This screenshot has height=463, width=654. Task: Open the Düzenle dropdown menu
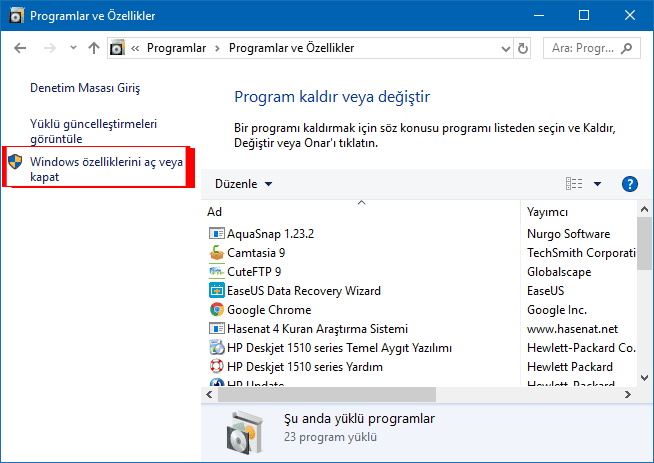[x=243, y=184]
